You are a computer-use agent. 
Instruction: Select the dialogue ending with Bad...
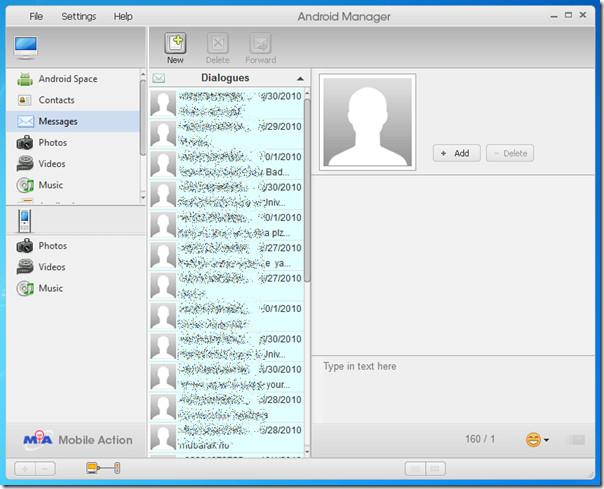click(226, 164)
